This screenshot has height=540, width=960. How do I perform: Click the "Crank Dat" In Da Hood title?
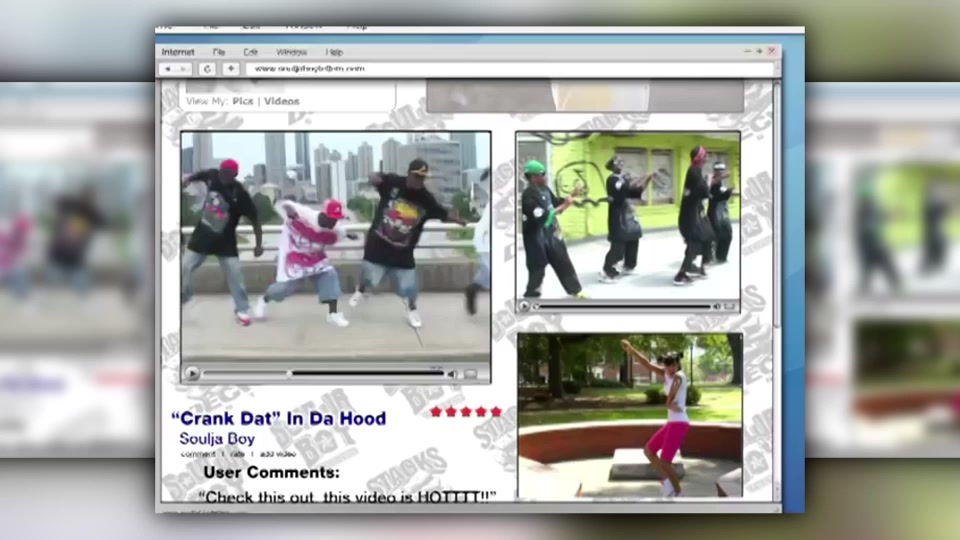(279, 418)
